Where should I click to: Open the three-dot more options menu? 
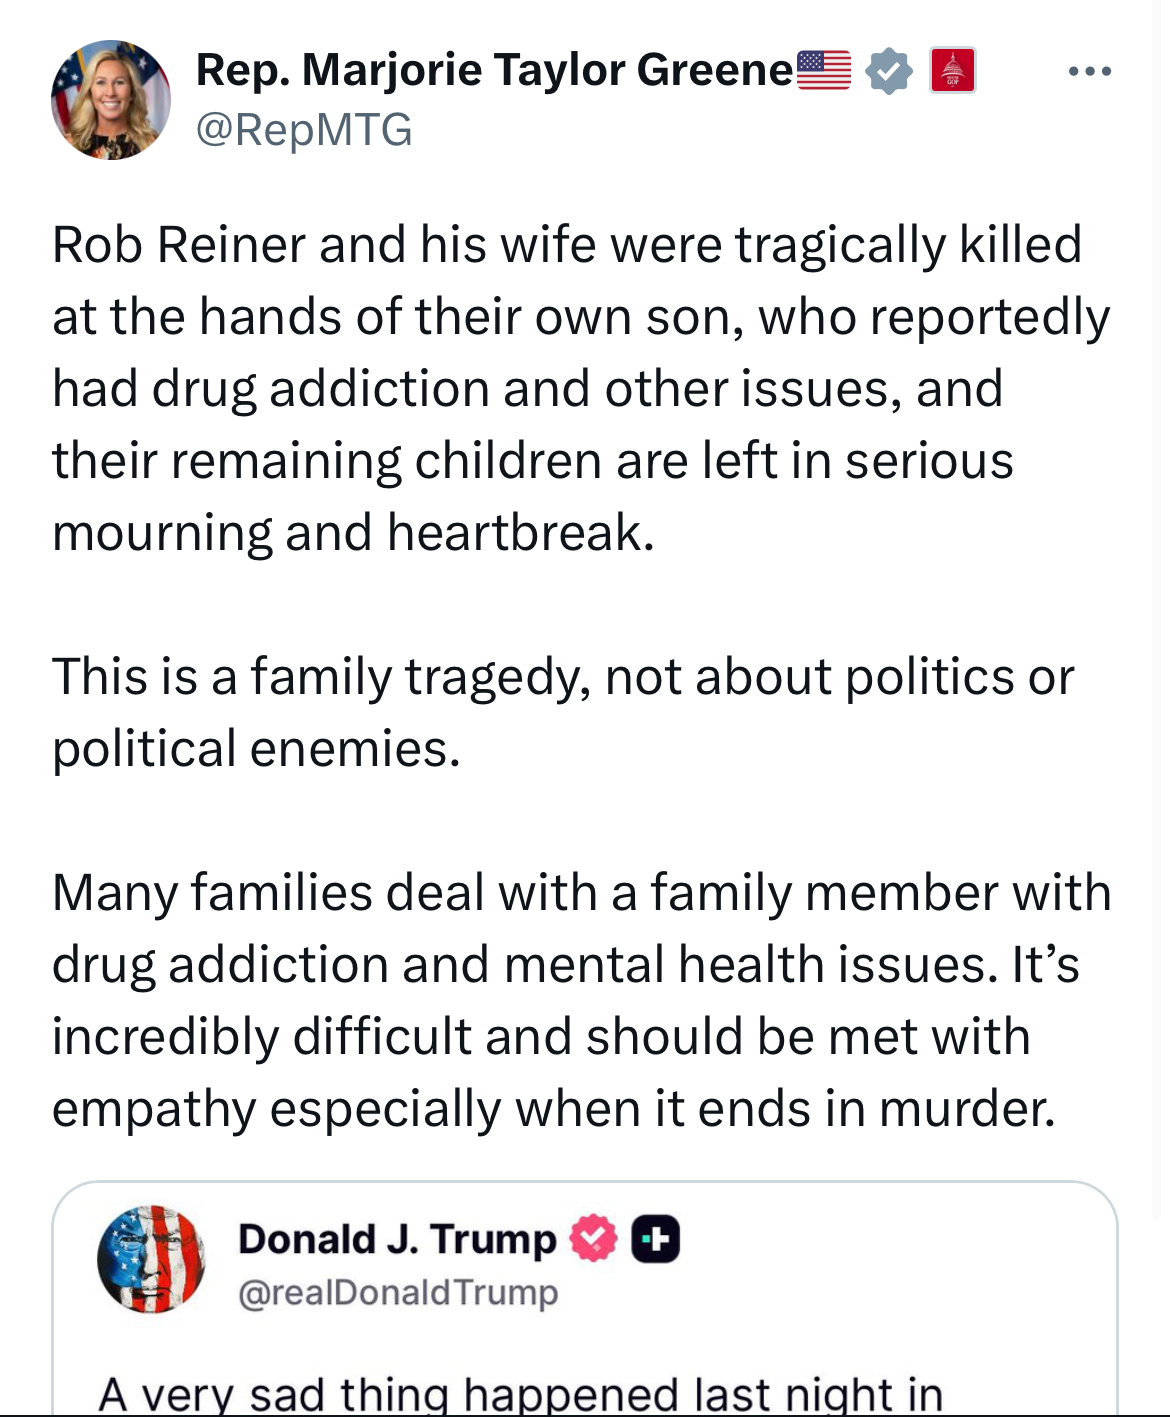[x=1089, y=71]
